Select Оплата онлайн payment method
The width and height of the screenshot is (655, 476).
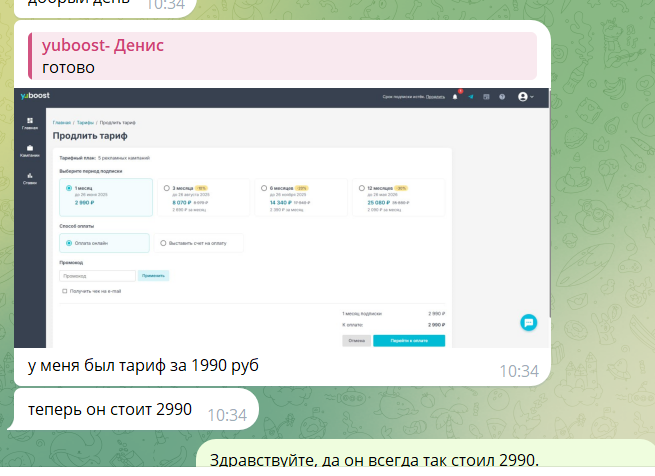68,243
